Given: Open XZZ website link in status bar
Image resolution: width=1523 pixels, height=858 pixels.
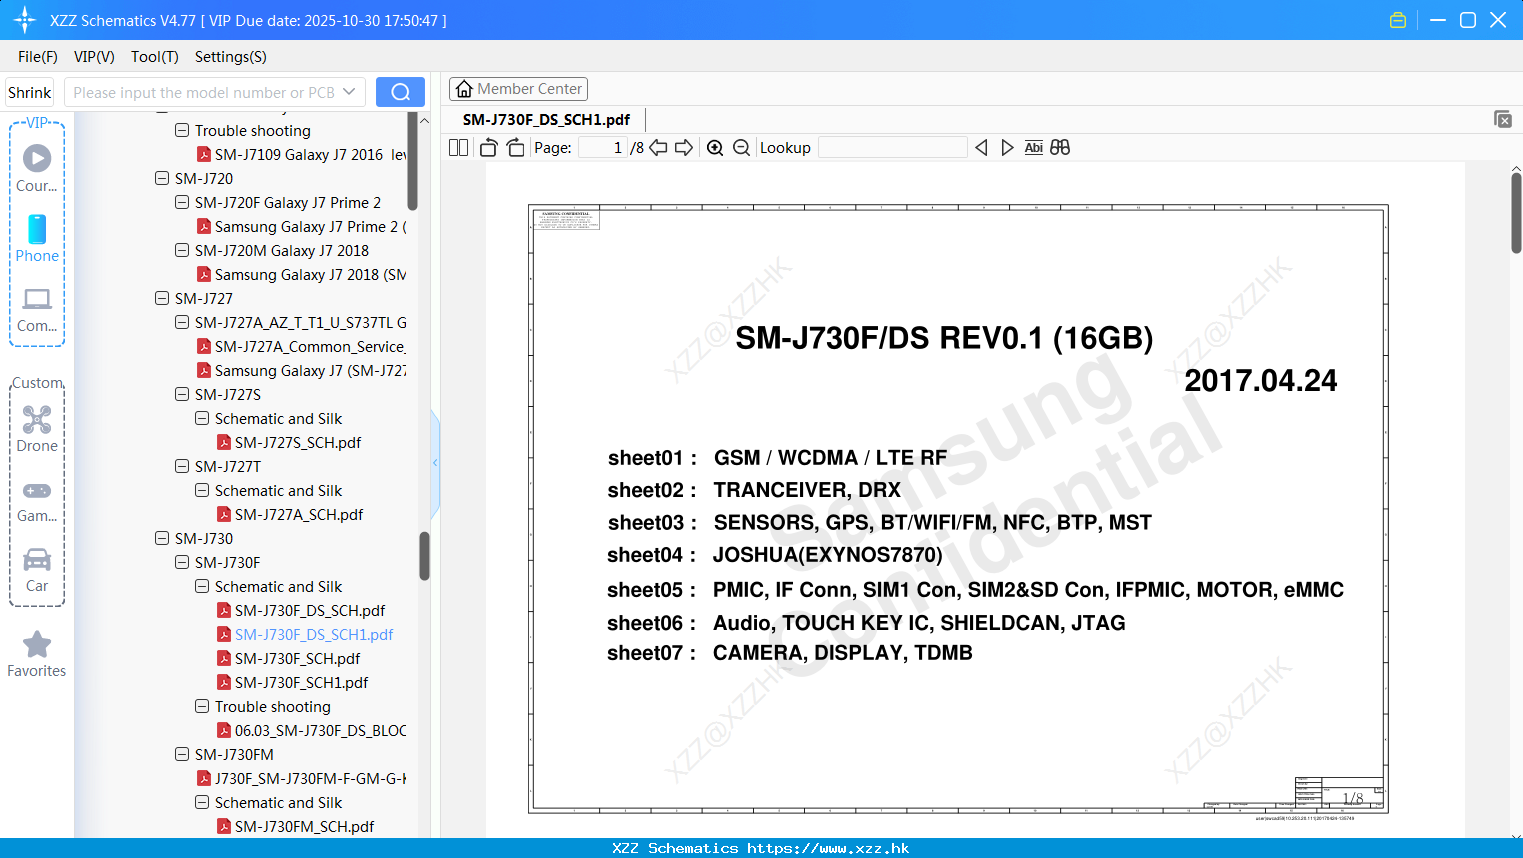Looking at the screenshot, I should 828,848.
